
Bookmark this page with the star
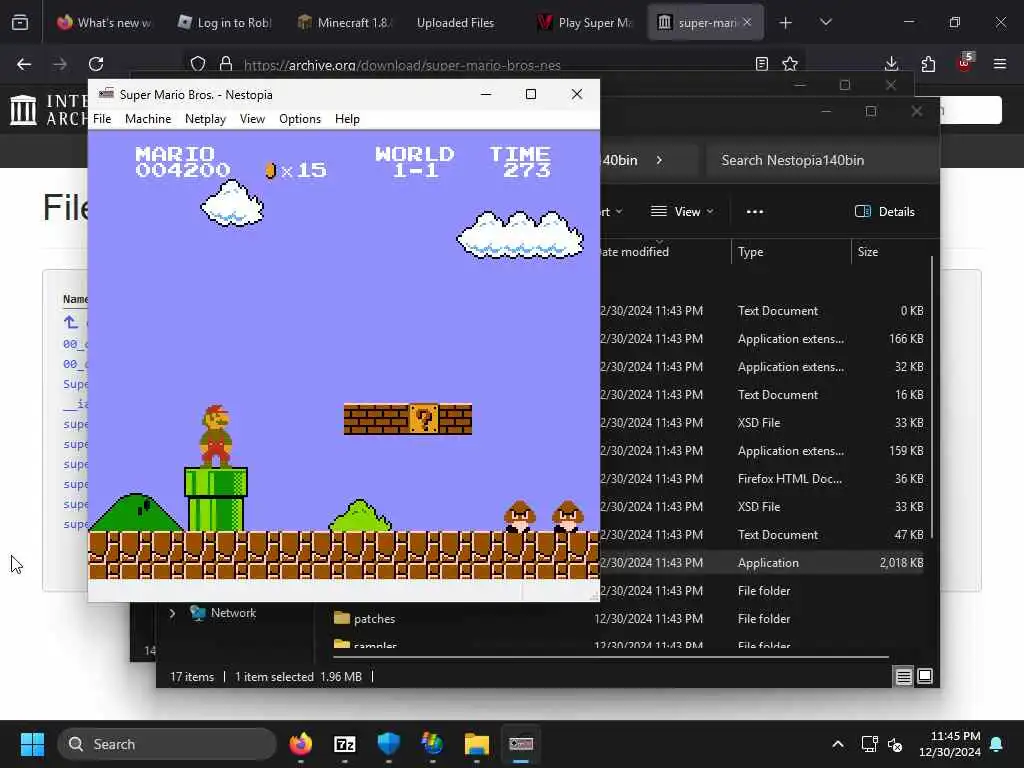pyautogui.click(x=790, y=64)
